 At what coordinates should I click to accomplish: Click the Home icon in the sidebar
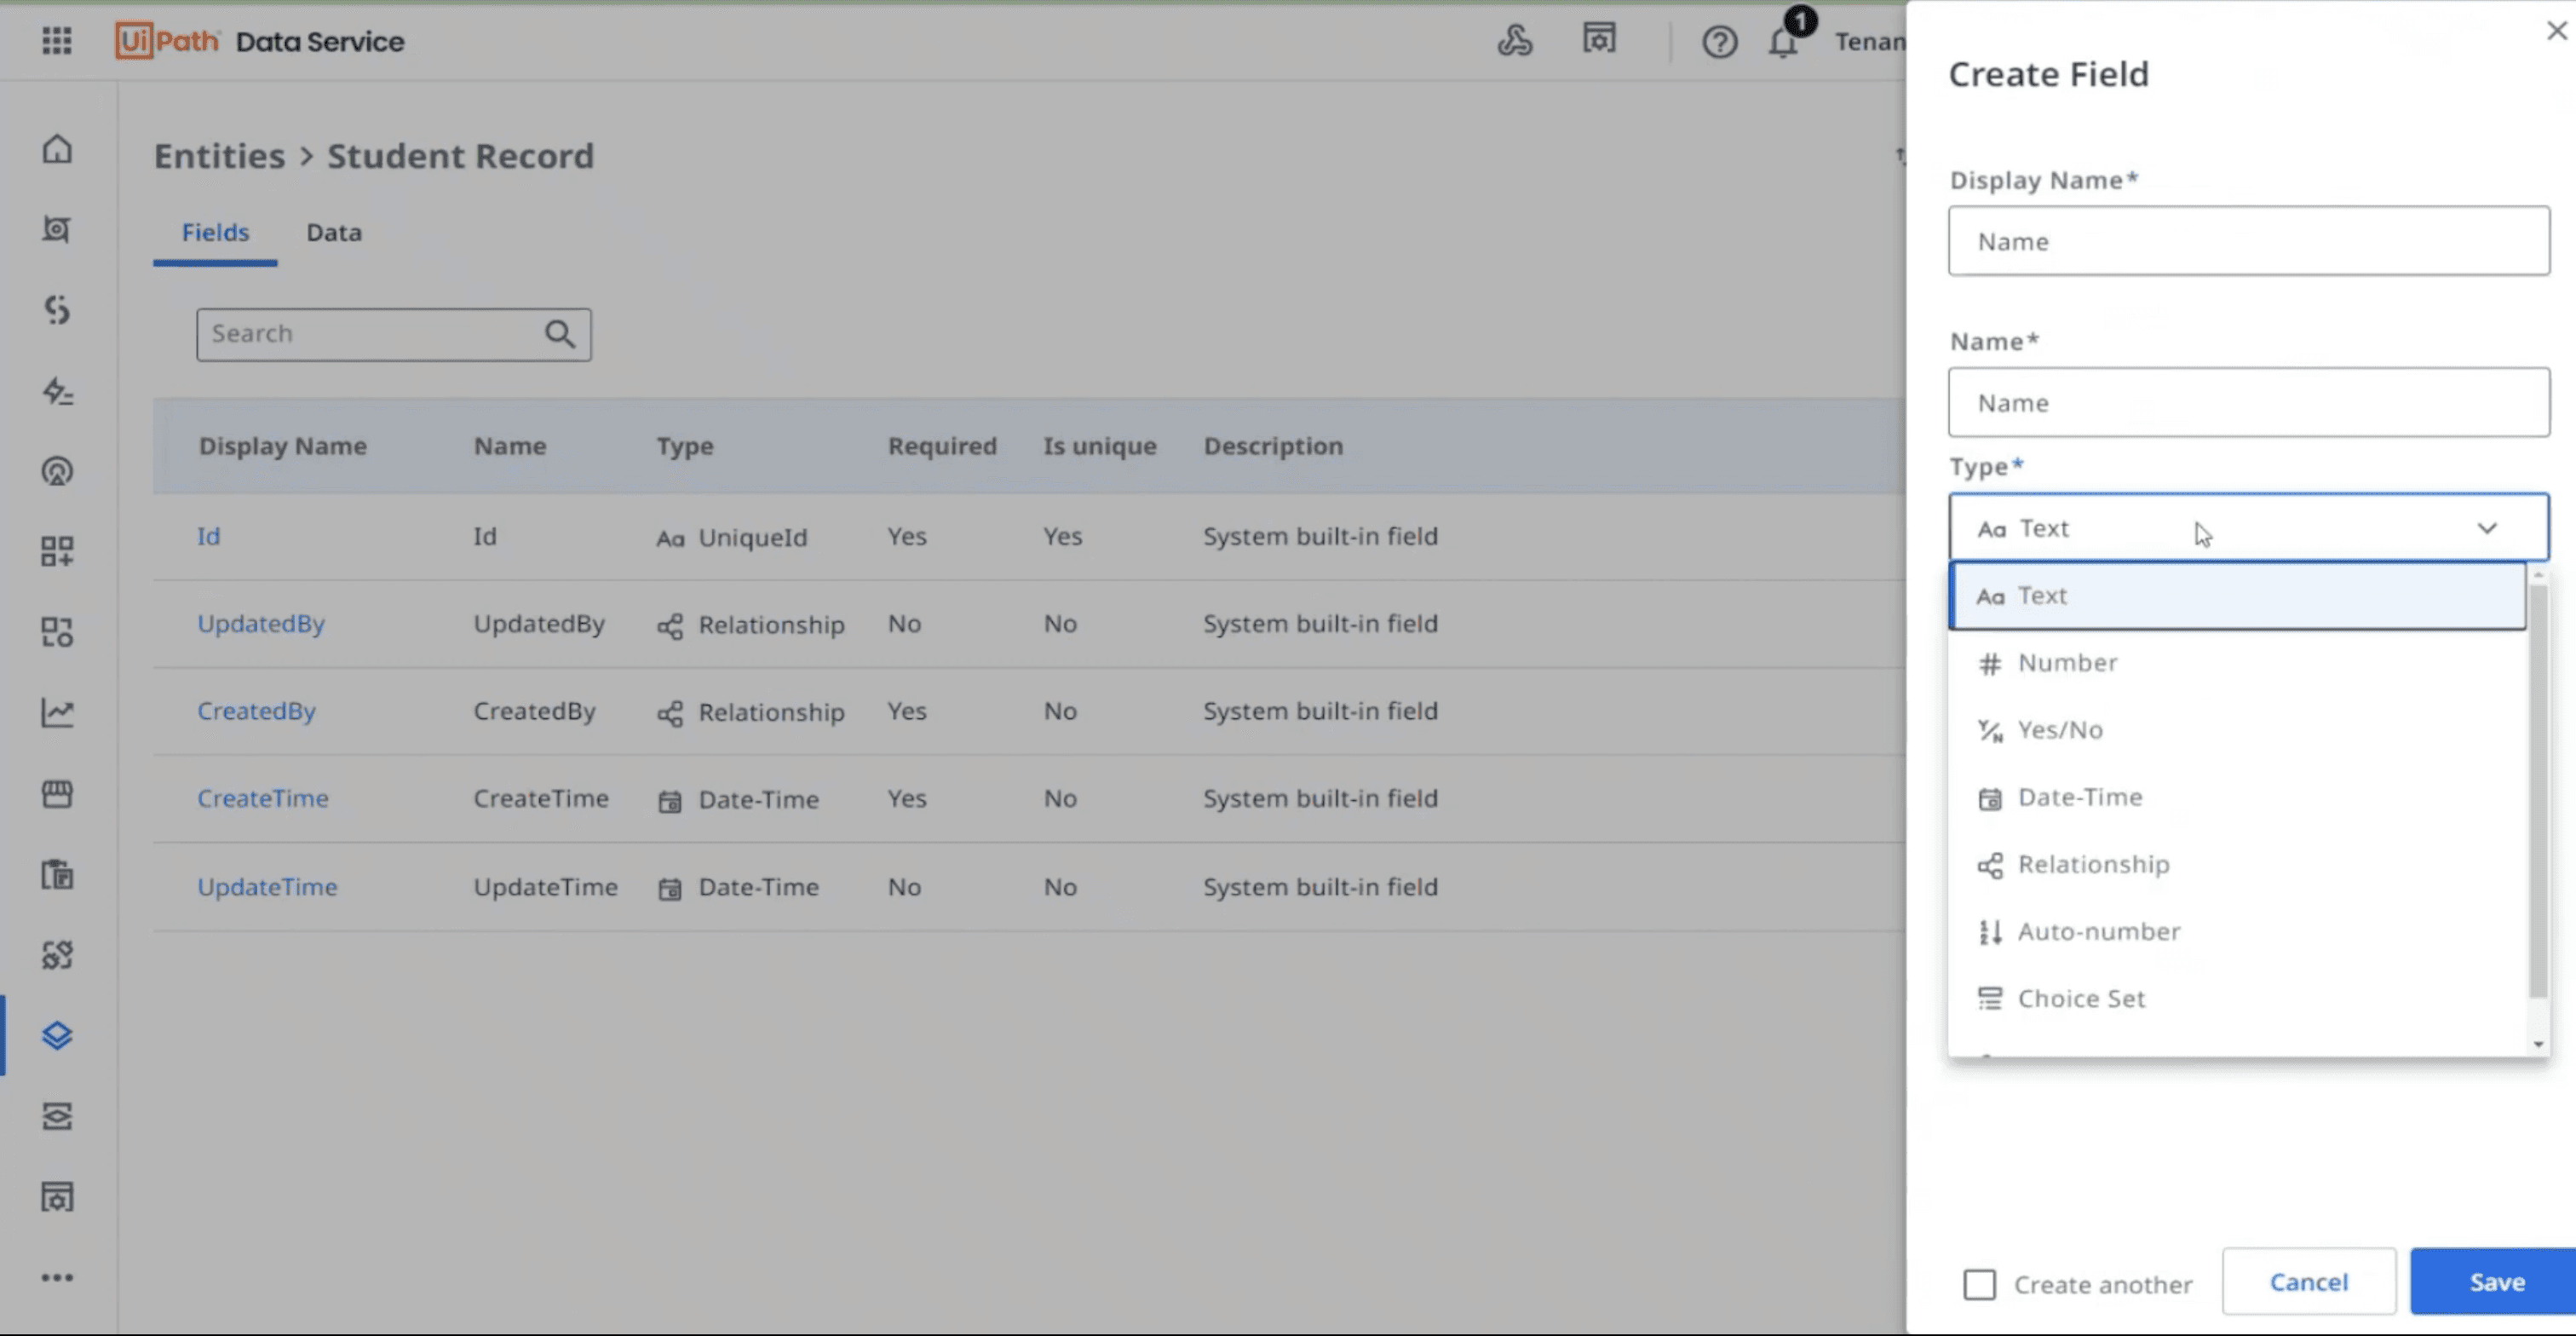tap(57, 149)
